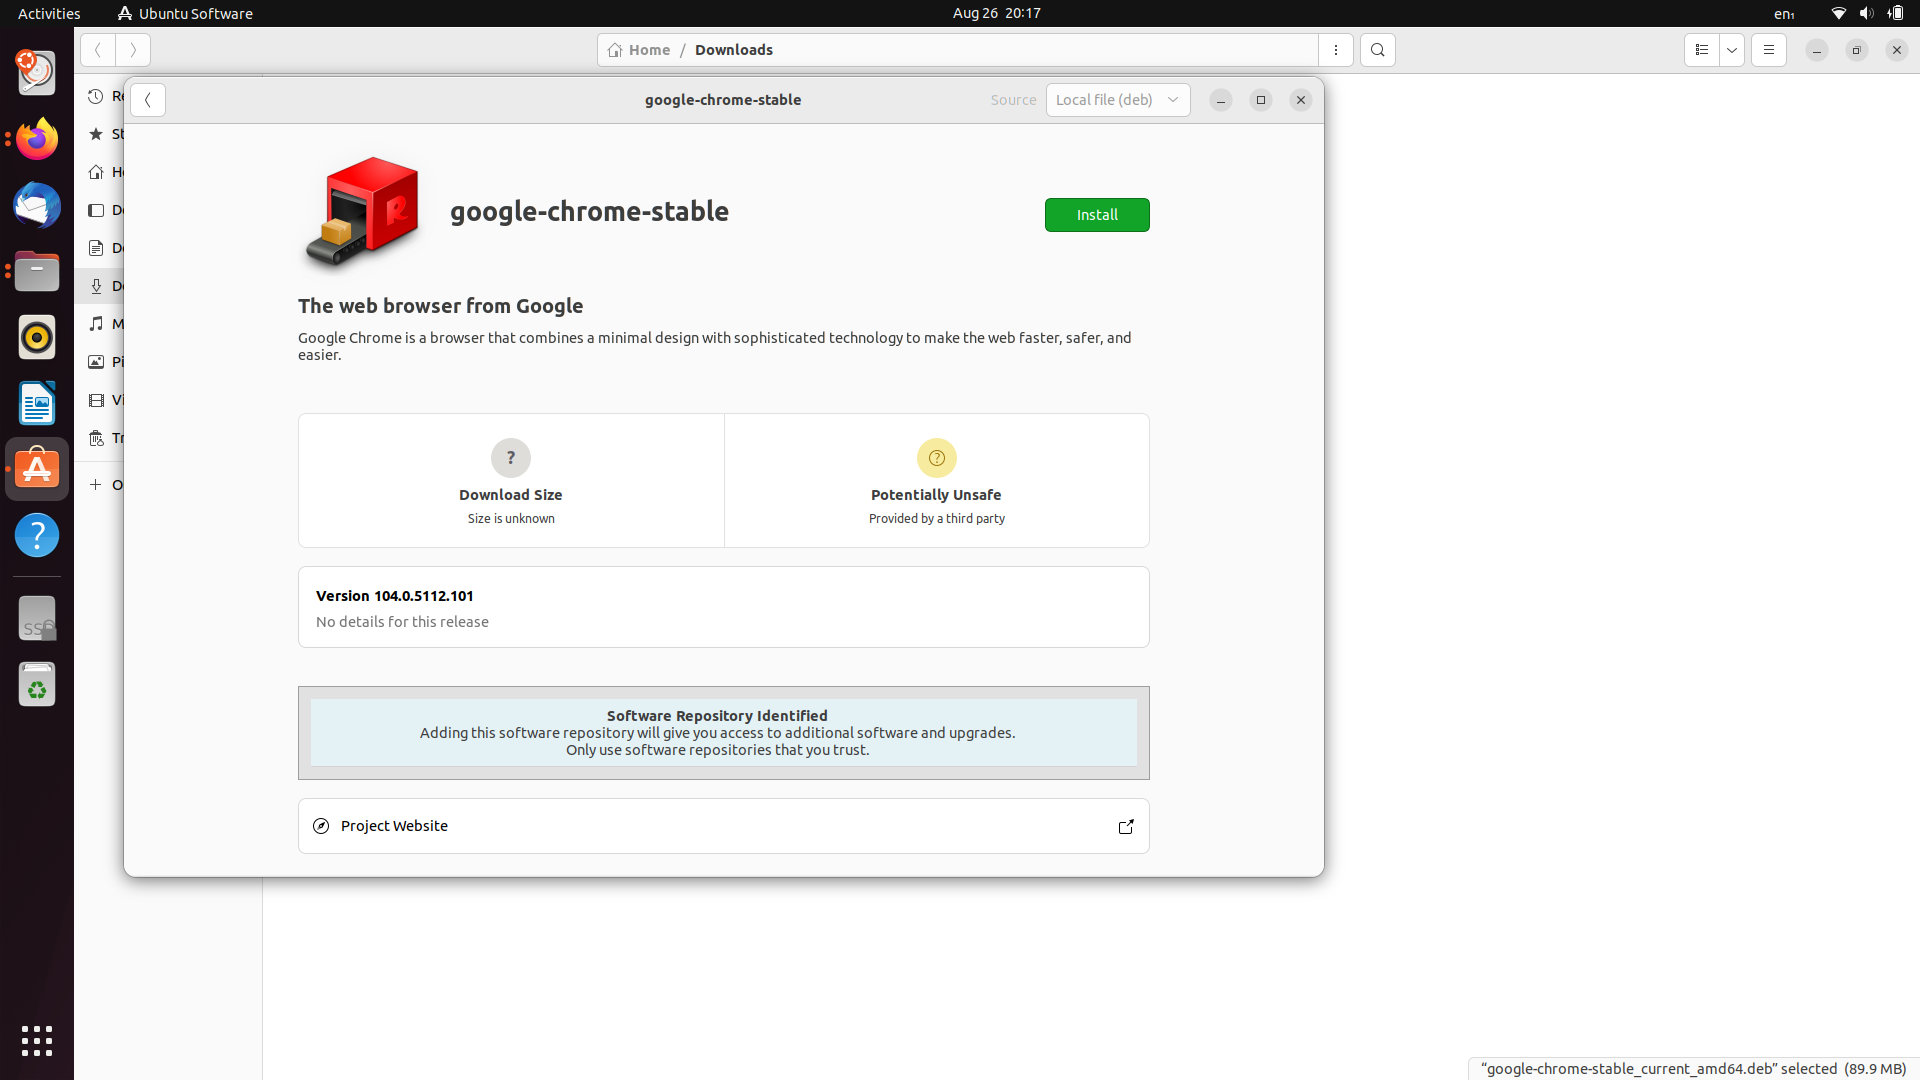Open clock and calendar in top bar
This screenshot has width=1920, height=1080.
pos(996,13)
